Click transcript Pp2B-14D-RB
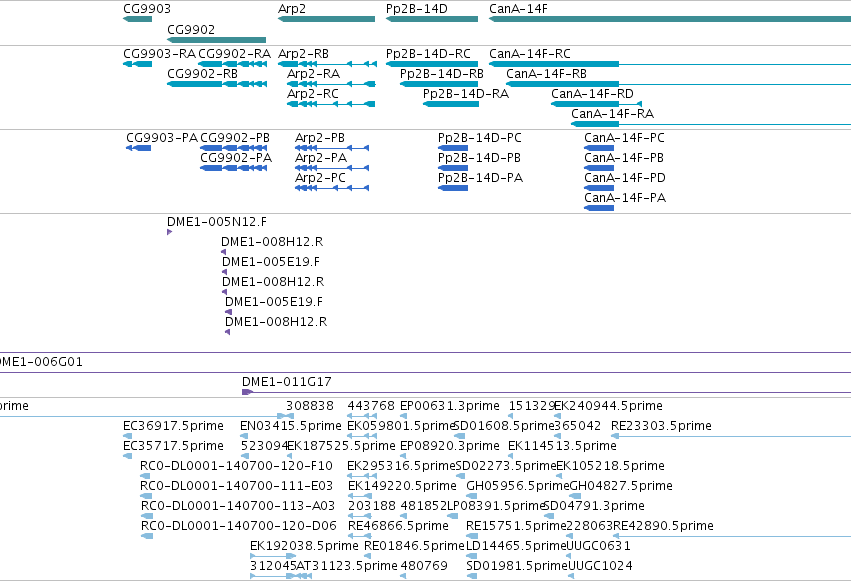The height and width of the screenshot is (581, 851). [x=439, y=84]
